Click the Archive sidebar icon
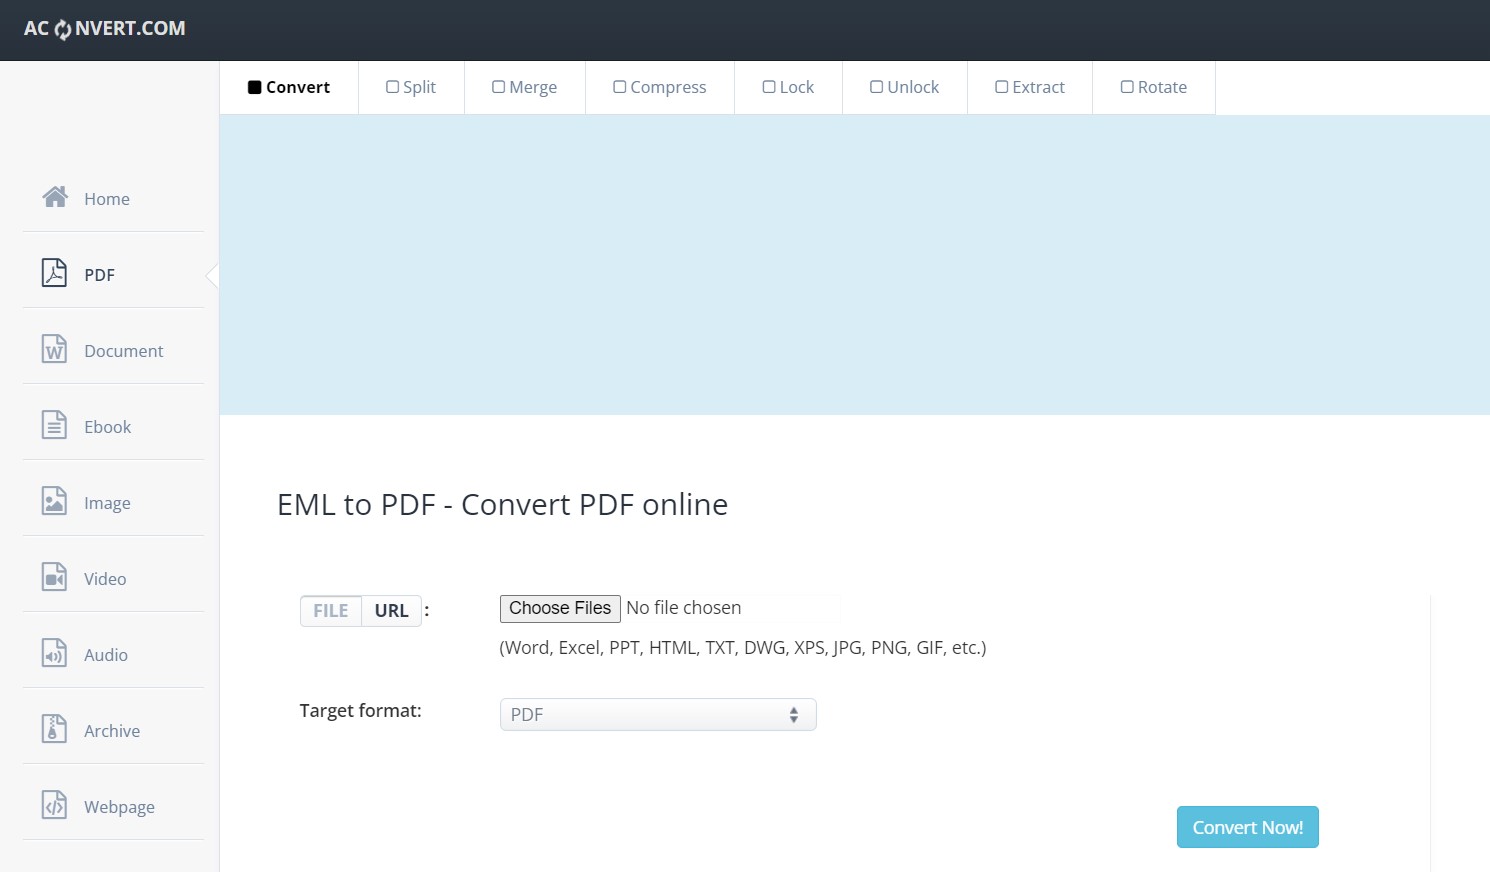 click(55, 728)
